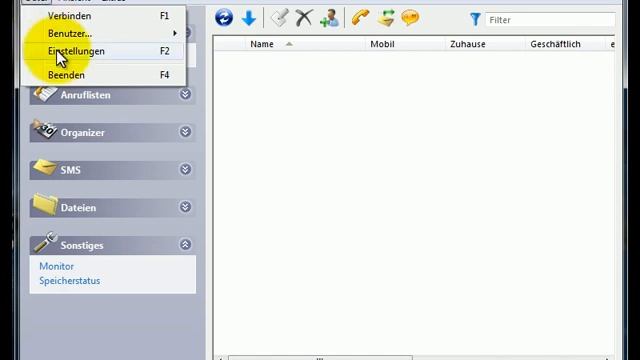
Task: Click the orange chat bubble icon
Action: click(x=410, y=18)
